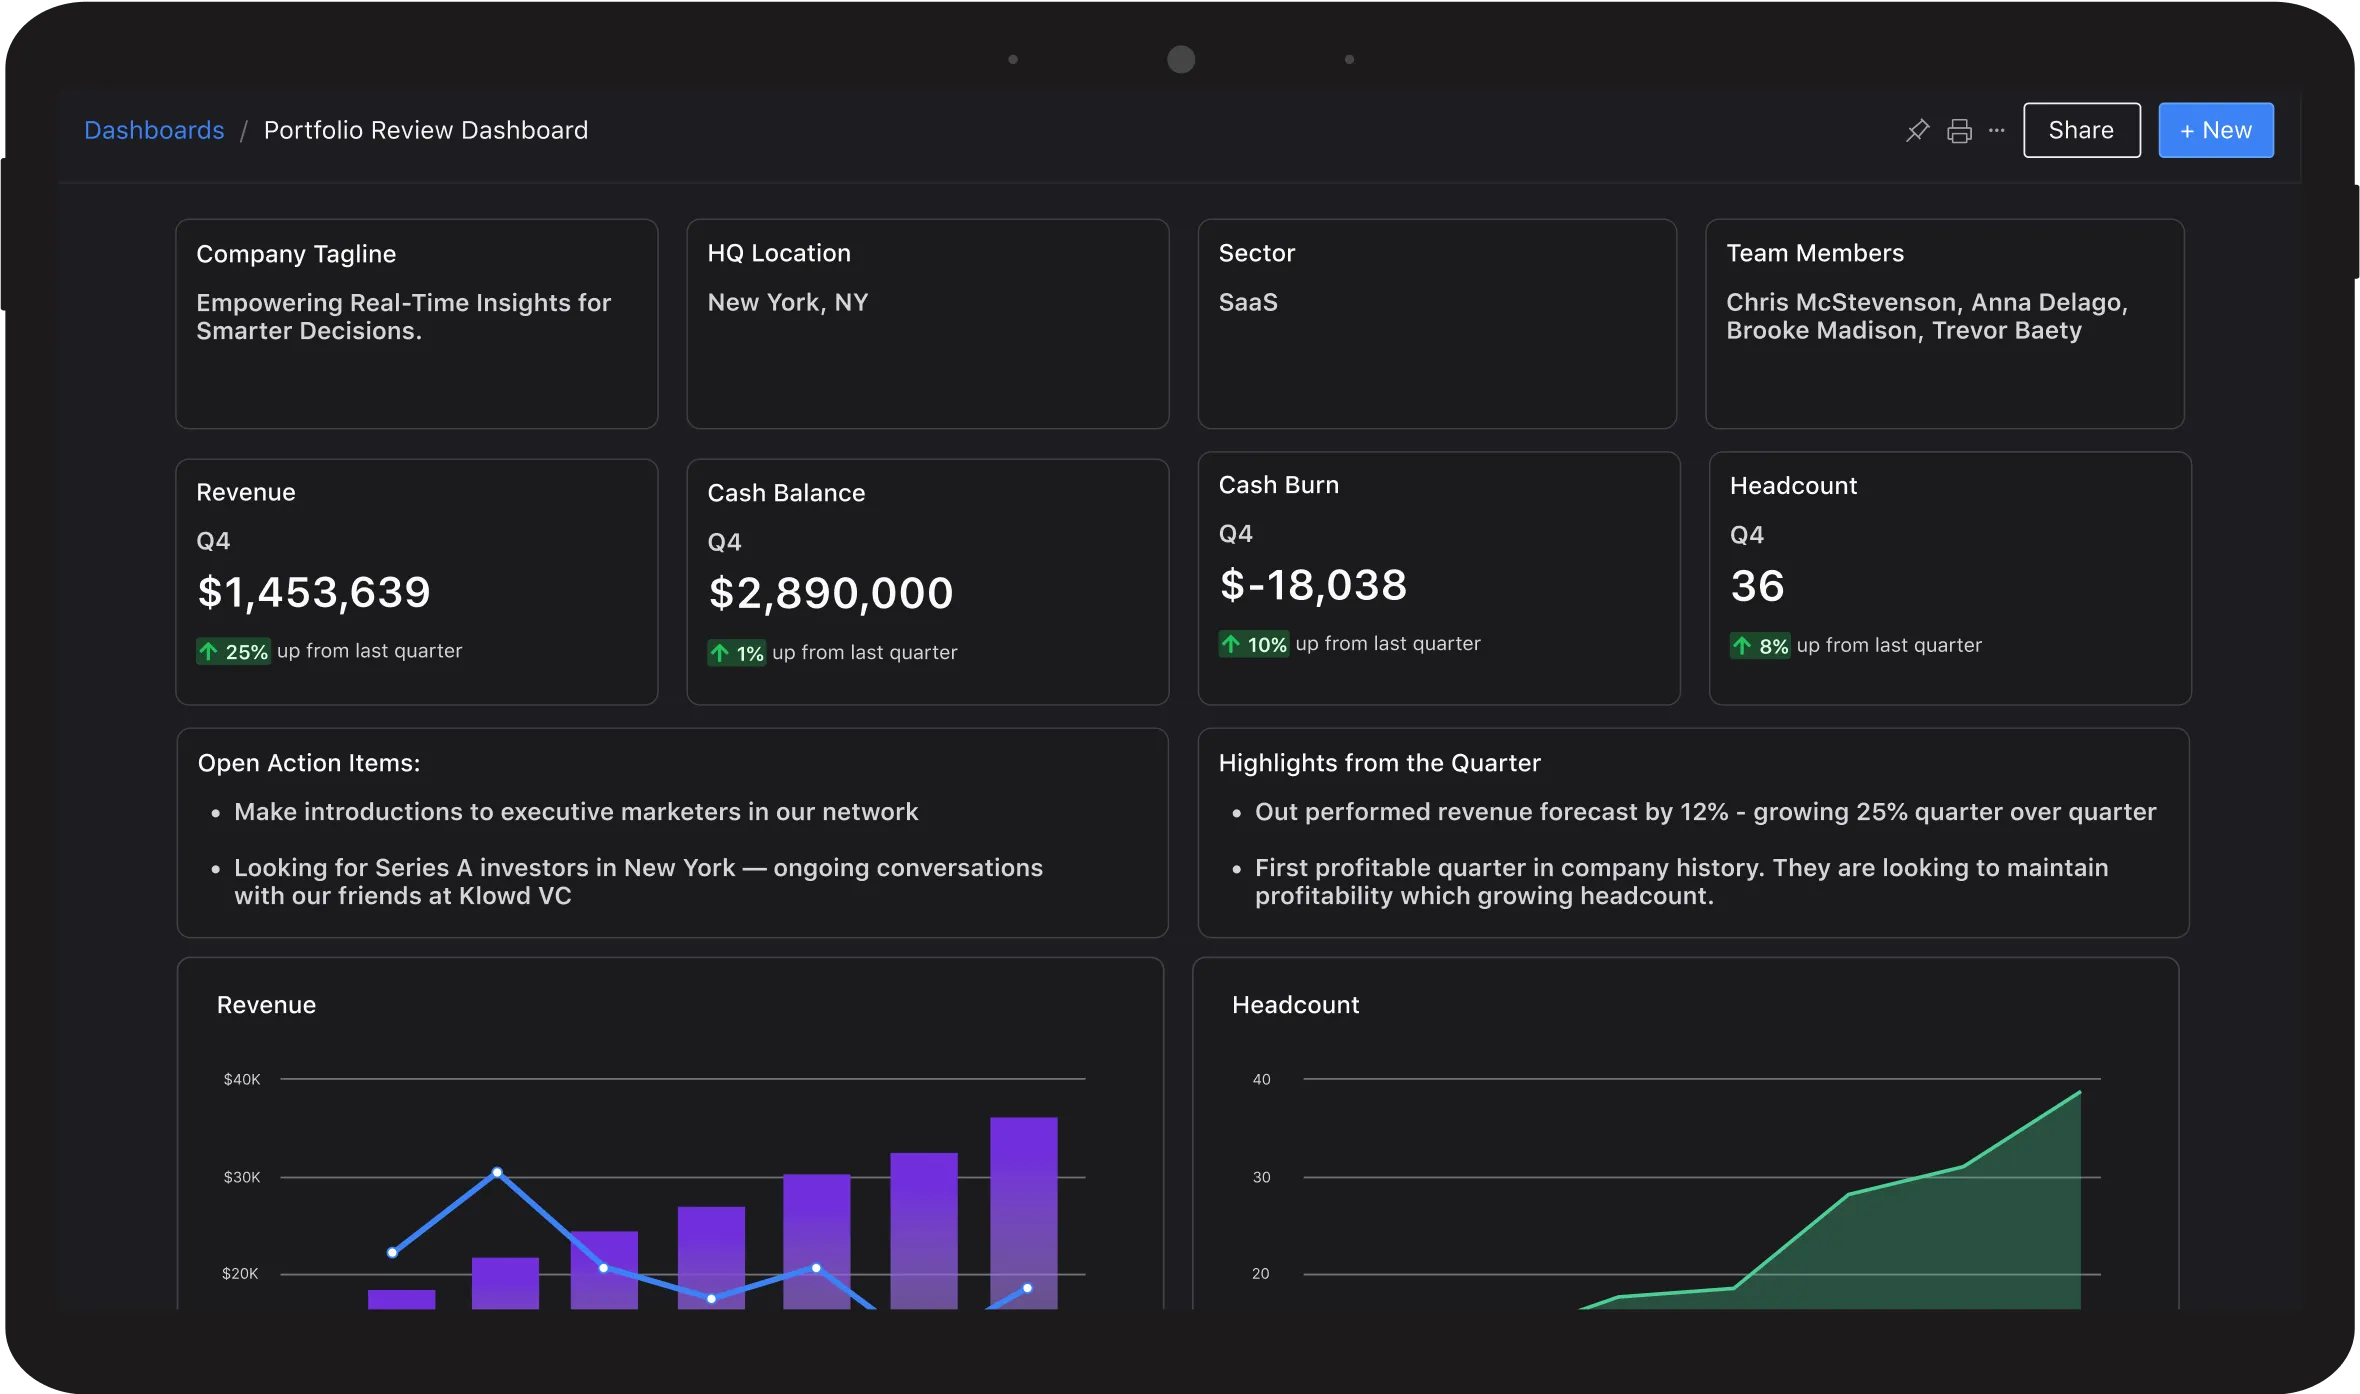This screenshot has height=1394, width=2360.
Task: Click the 10% up arrow badge on Cash Burn
Action: (1254, 645)
